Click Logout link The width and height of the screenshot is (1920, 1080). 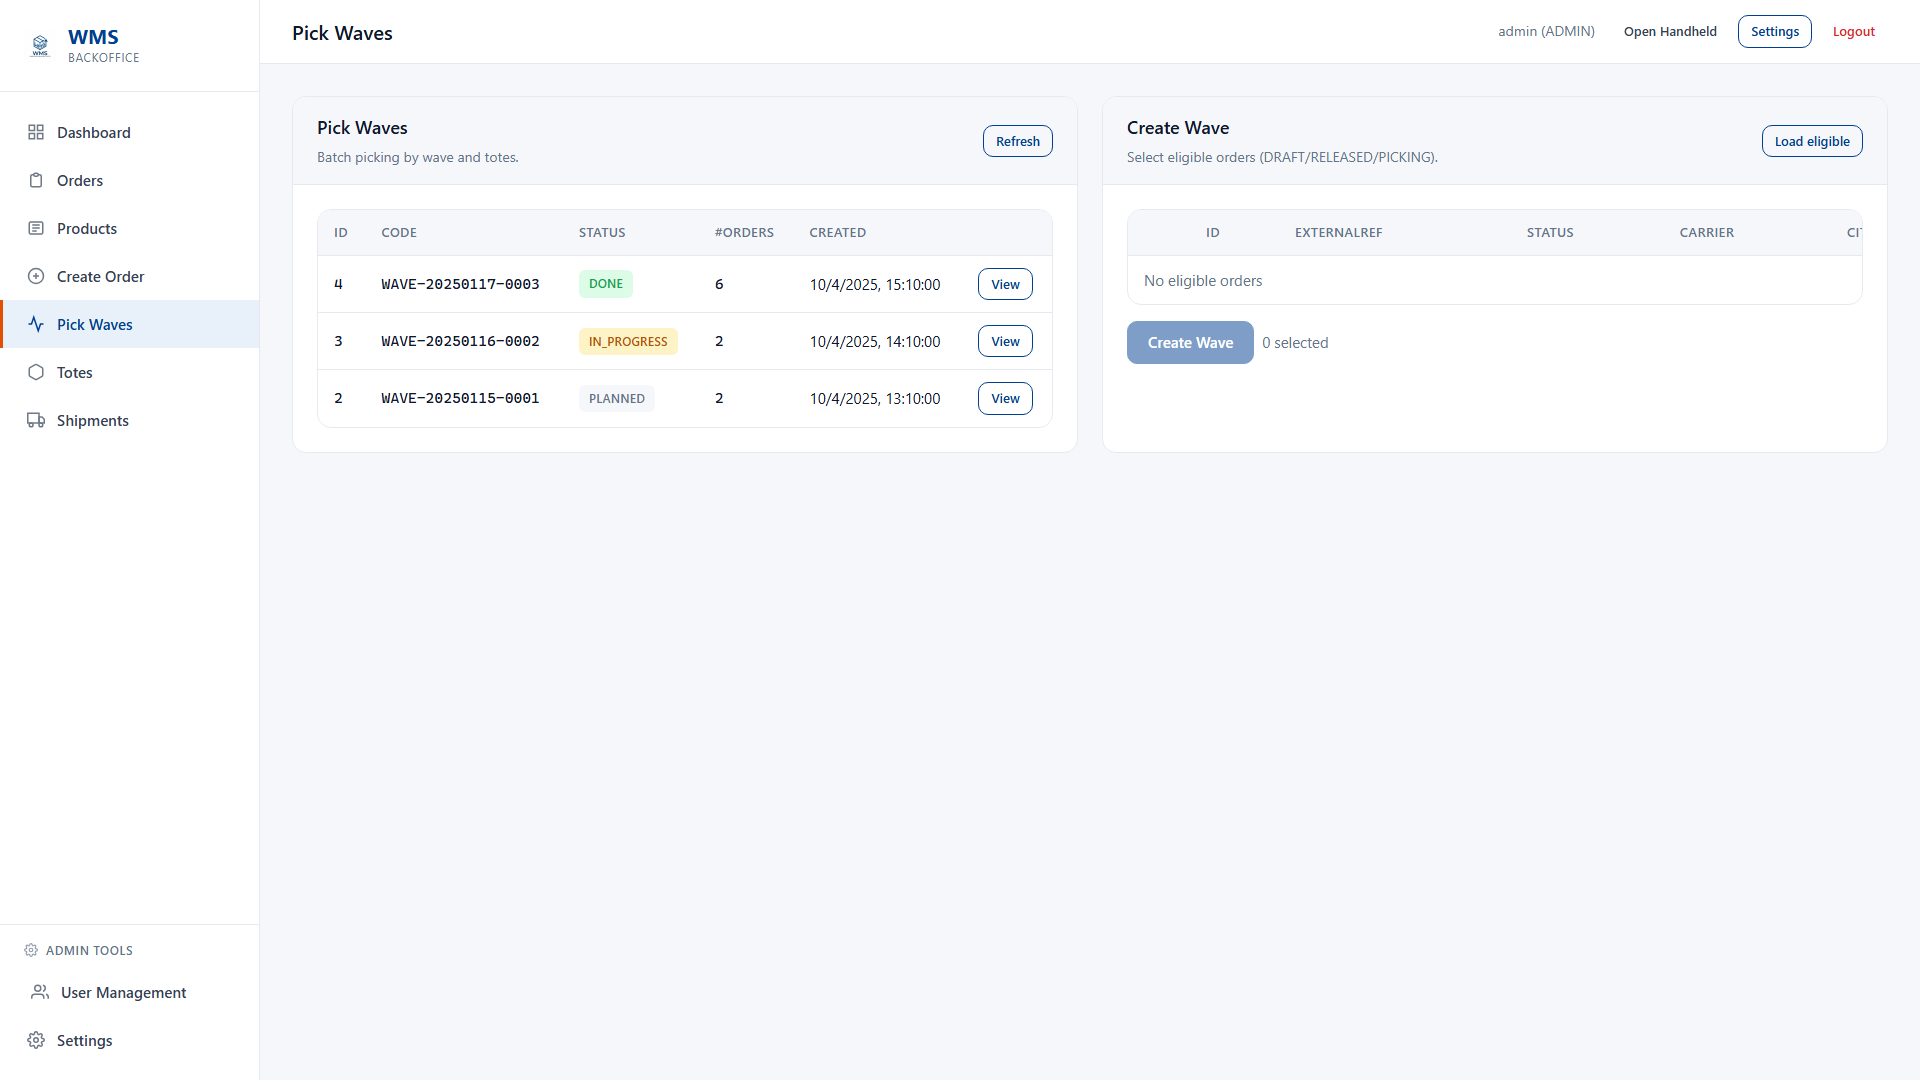click(1853, 31)
